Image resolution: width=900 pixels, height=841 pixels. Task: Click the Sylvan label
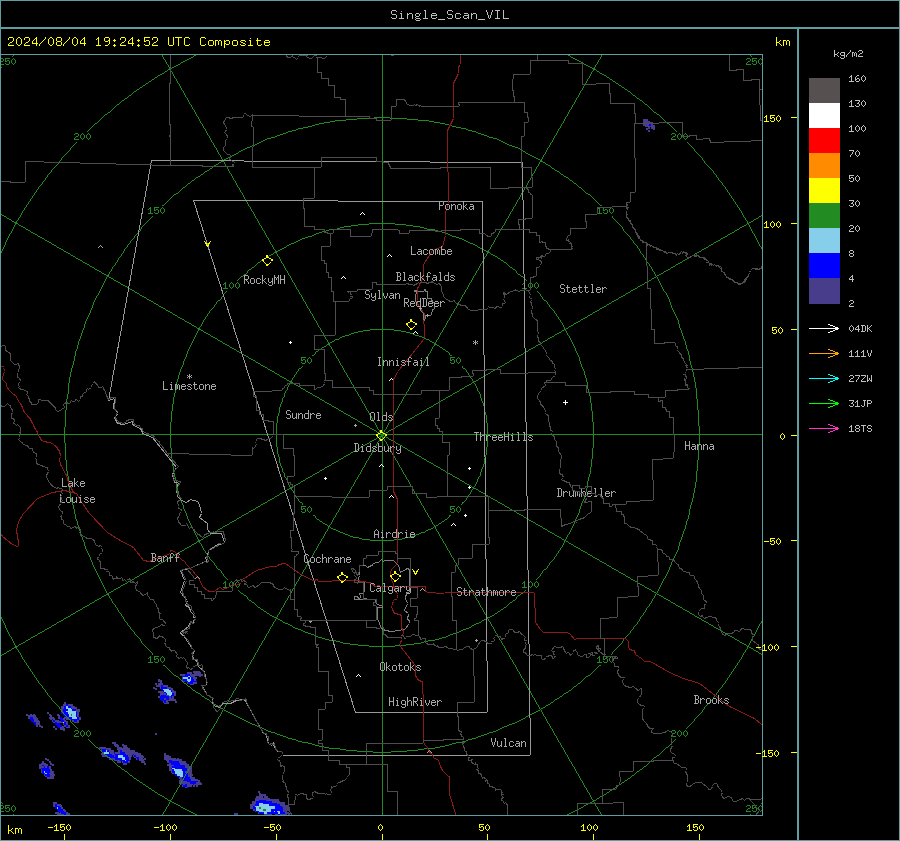coord(382,295)
